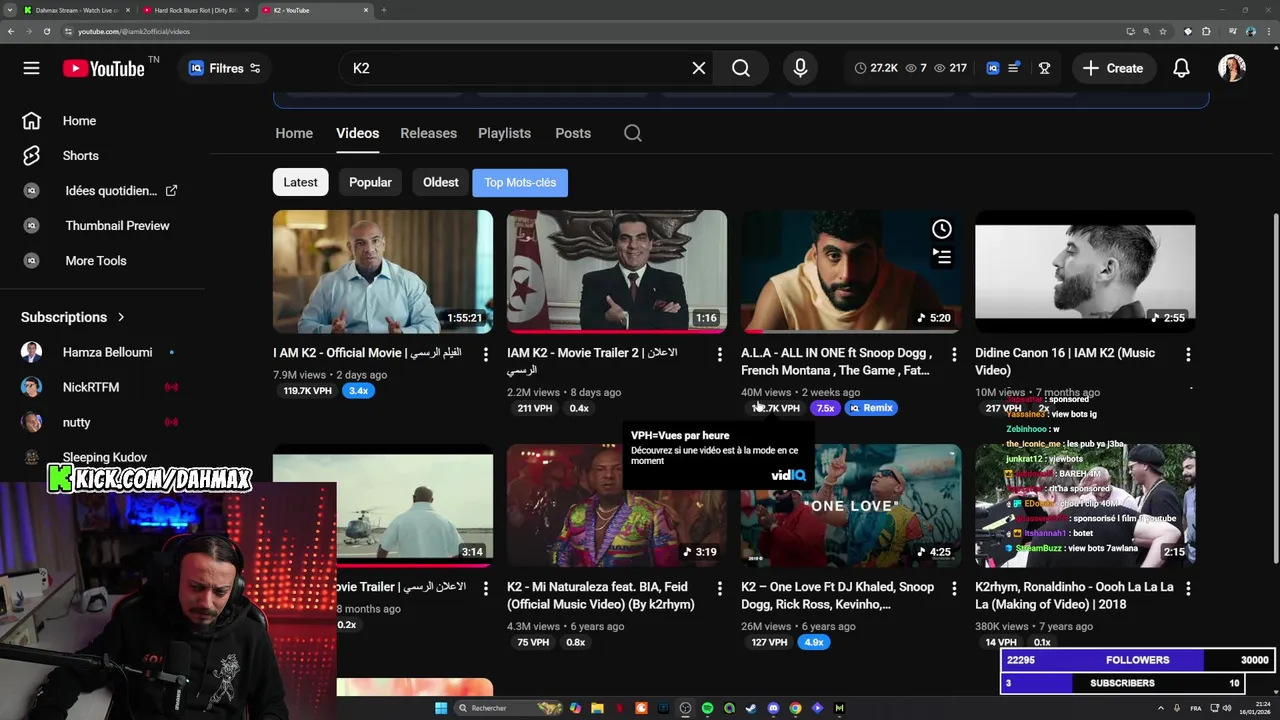Open the Windows Start menu

point(441,708)
